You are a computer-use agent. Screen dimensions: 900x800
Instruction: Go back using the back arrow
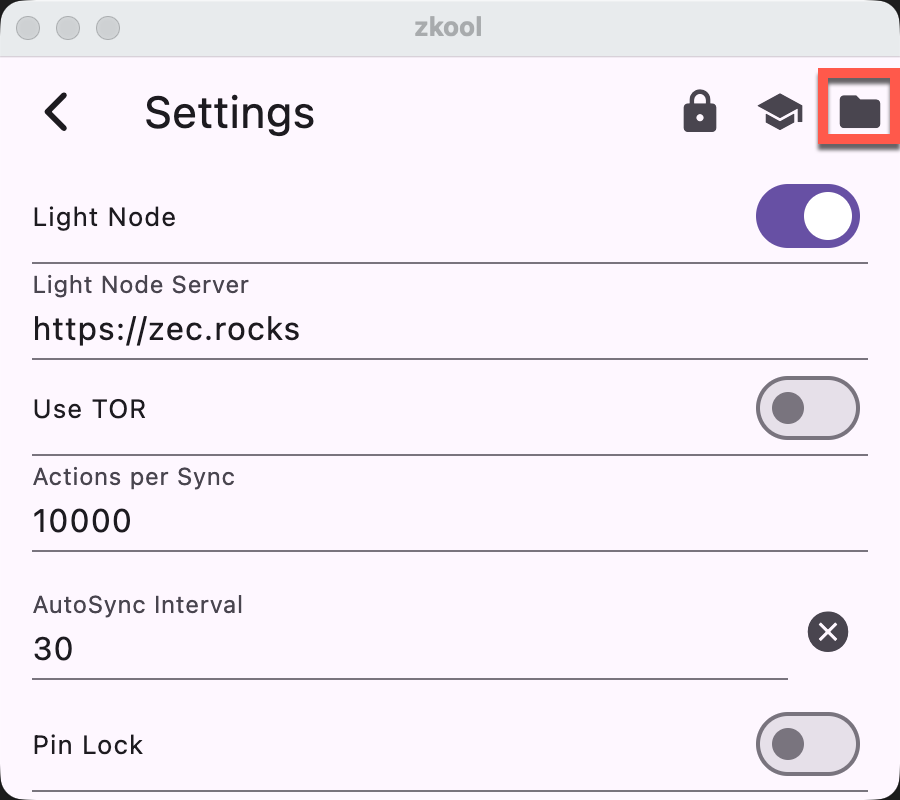pos(57,112)
